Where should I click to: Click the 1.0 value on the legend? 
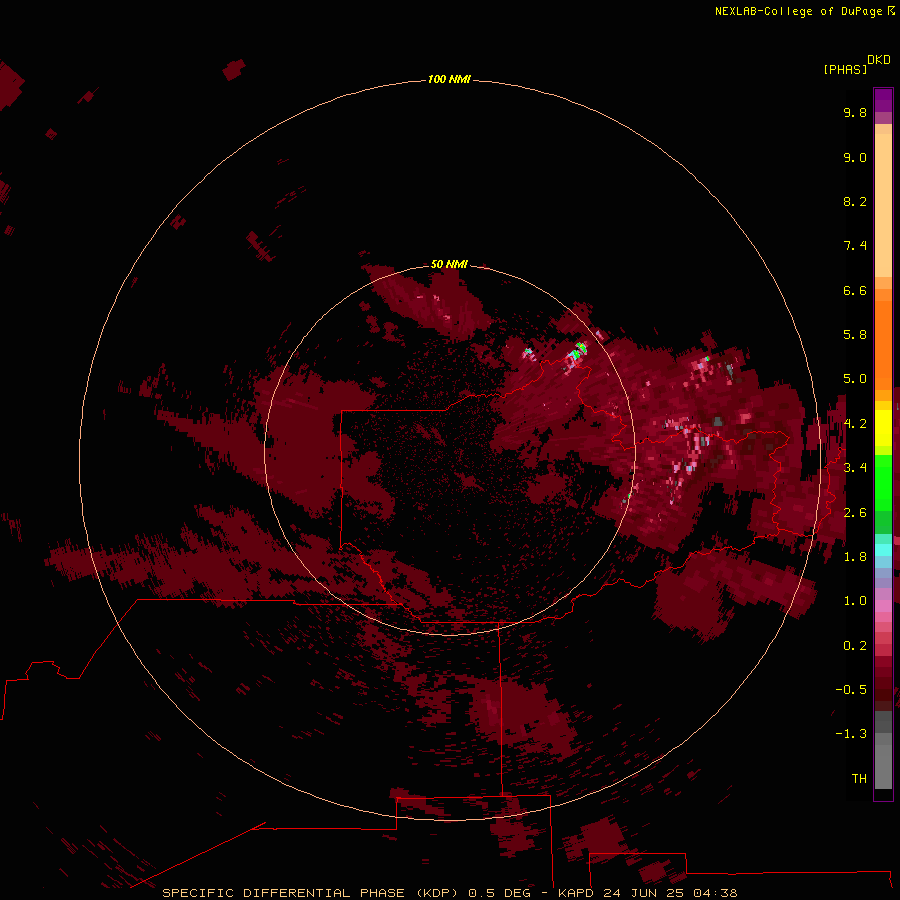855,601
